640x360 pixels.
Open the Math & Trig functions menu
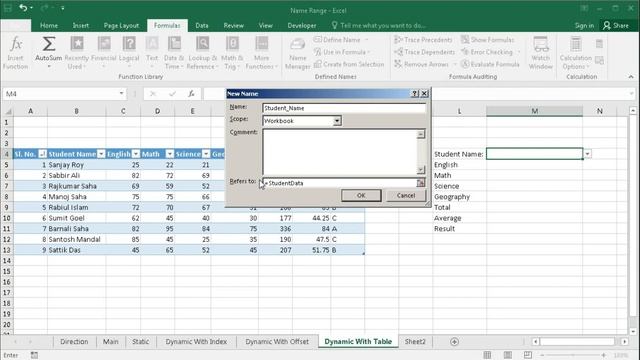pos(232,53)
